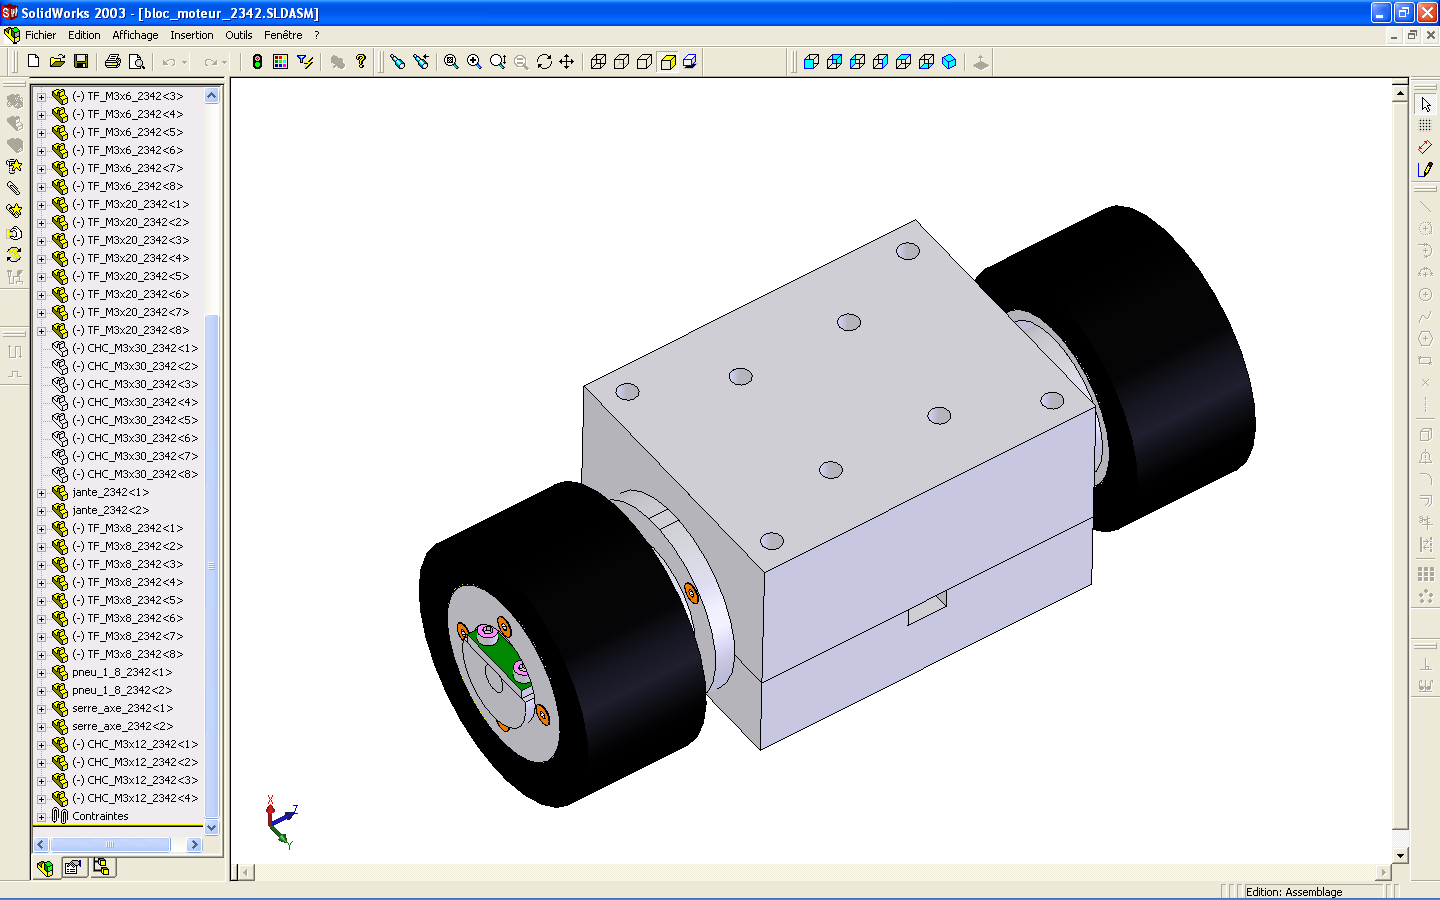Activate the Rotate view tool

(x=544, y=62)
